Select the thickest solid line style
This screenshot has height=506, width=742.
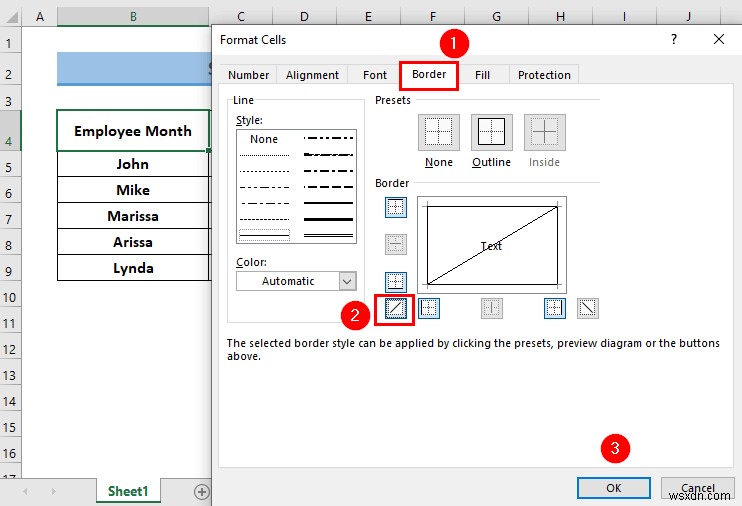(x=328, y=219)
